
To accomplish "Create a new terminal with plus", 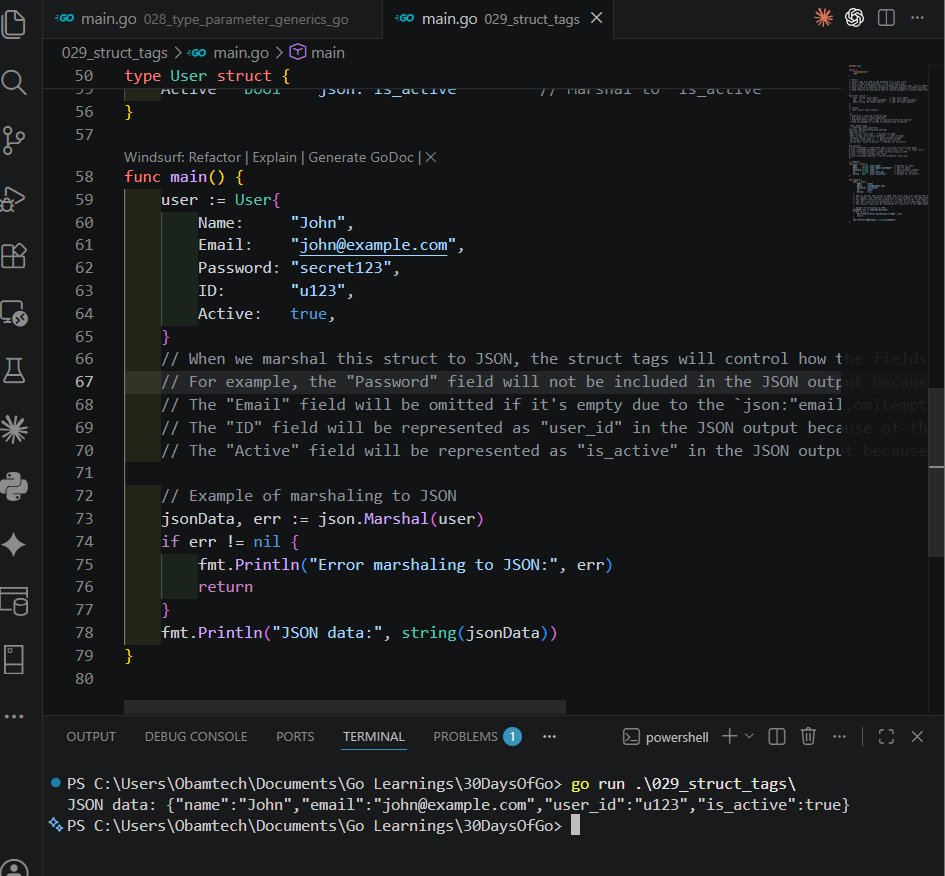I will point(729,736).
